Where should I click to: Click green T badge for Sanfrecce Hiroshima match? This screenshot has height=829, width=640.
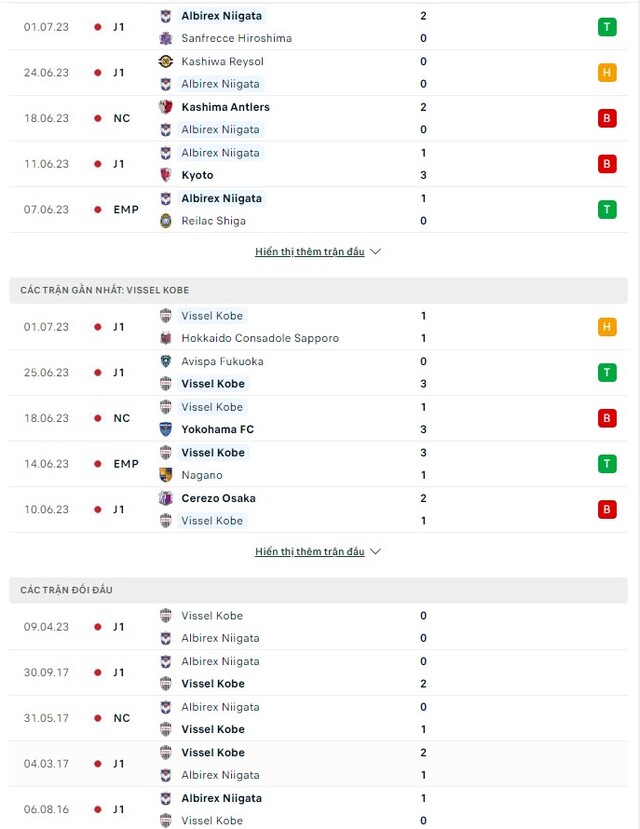[607, 27]
